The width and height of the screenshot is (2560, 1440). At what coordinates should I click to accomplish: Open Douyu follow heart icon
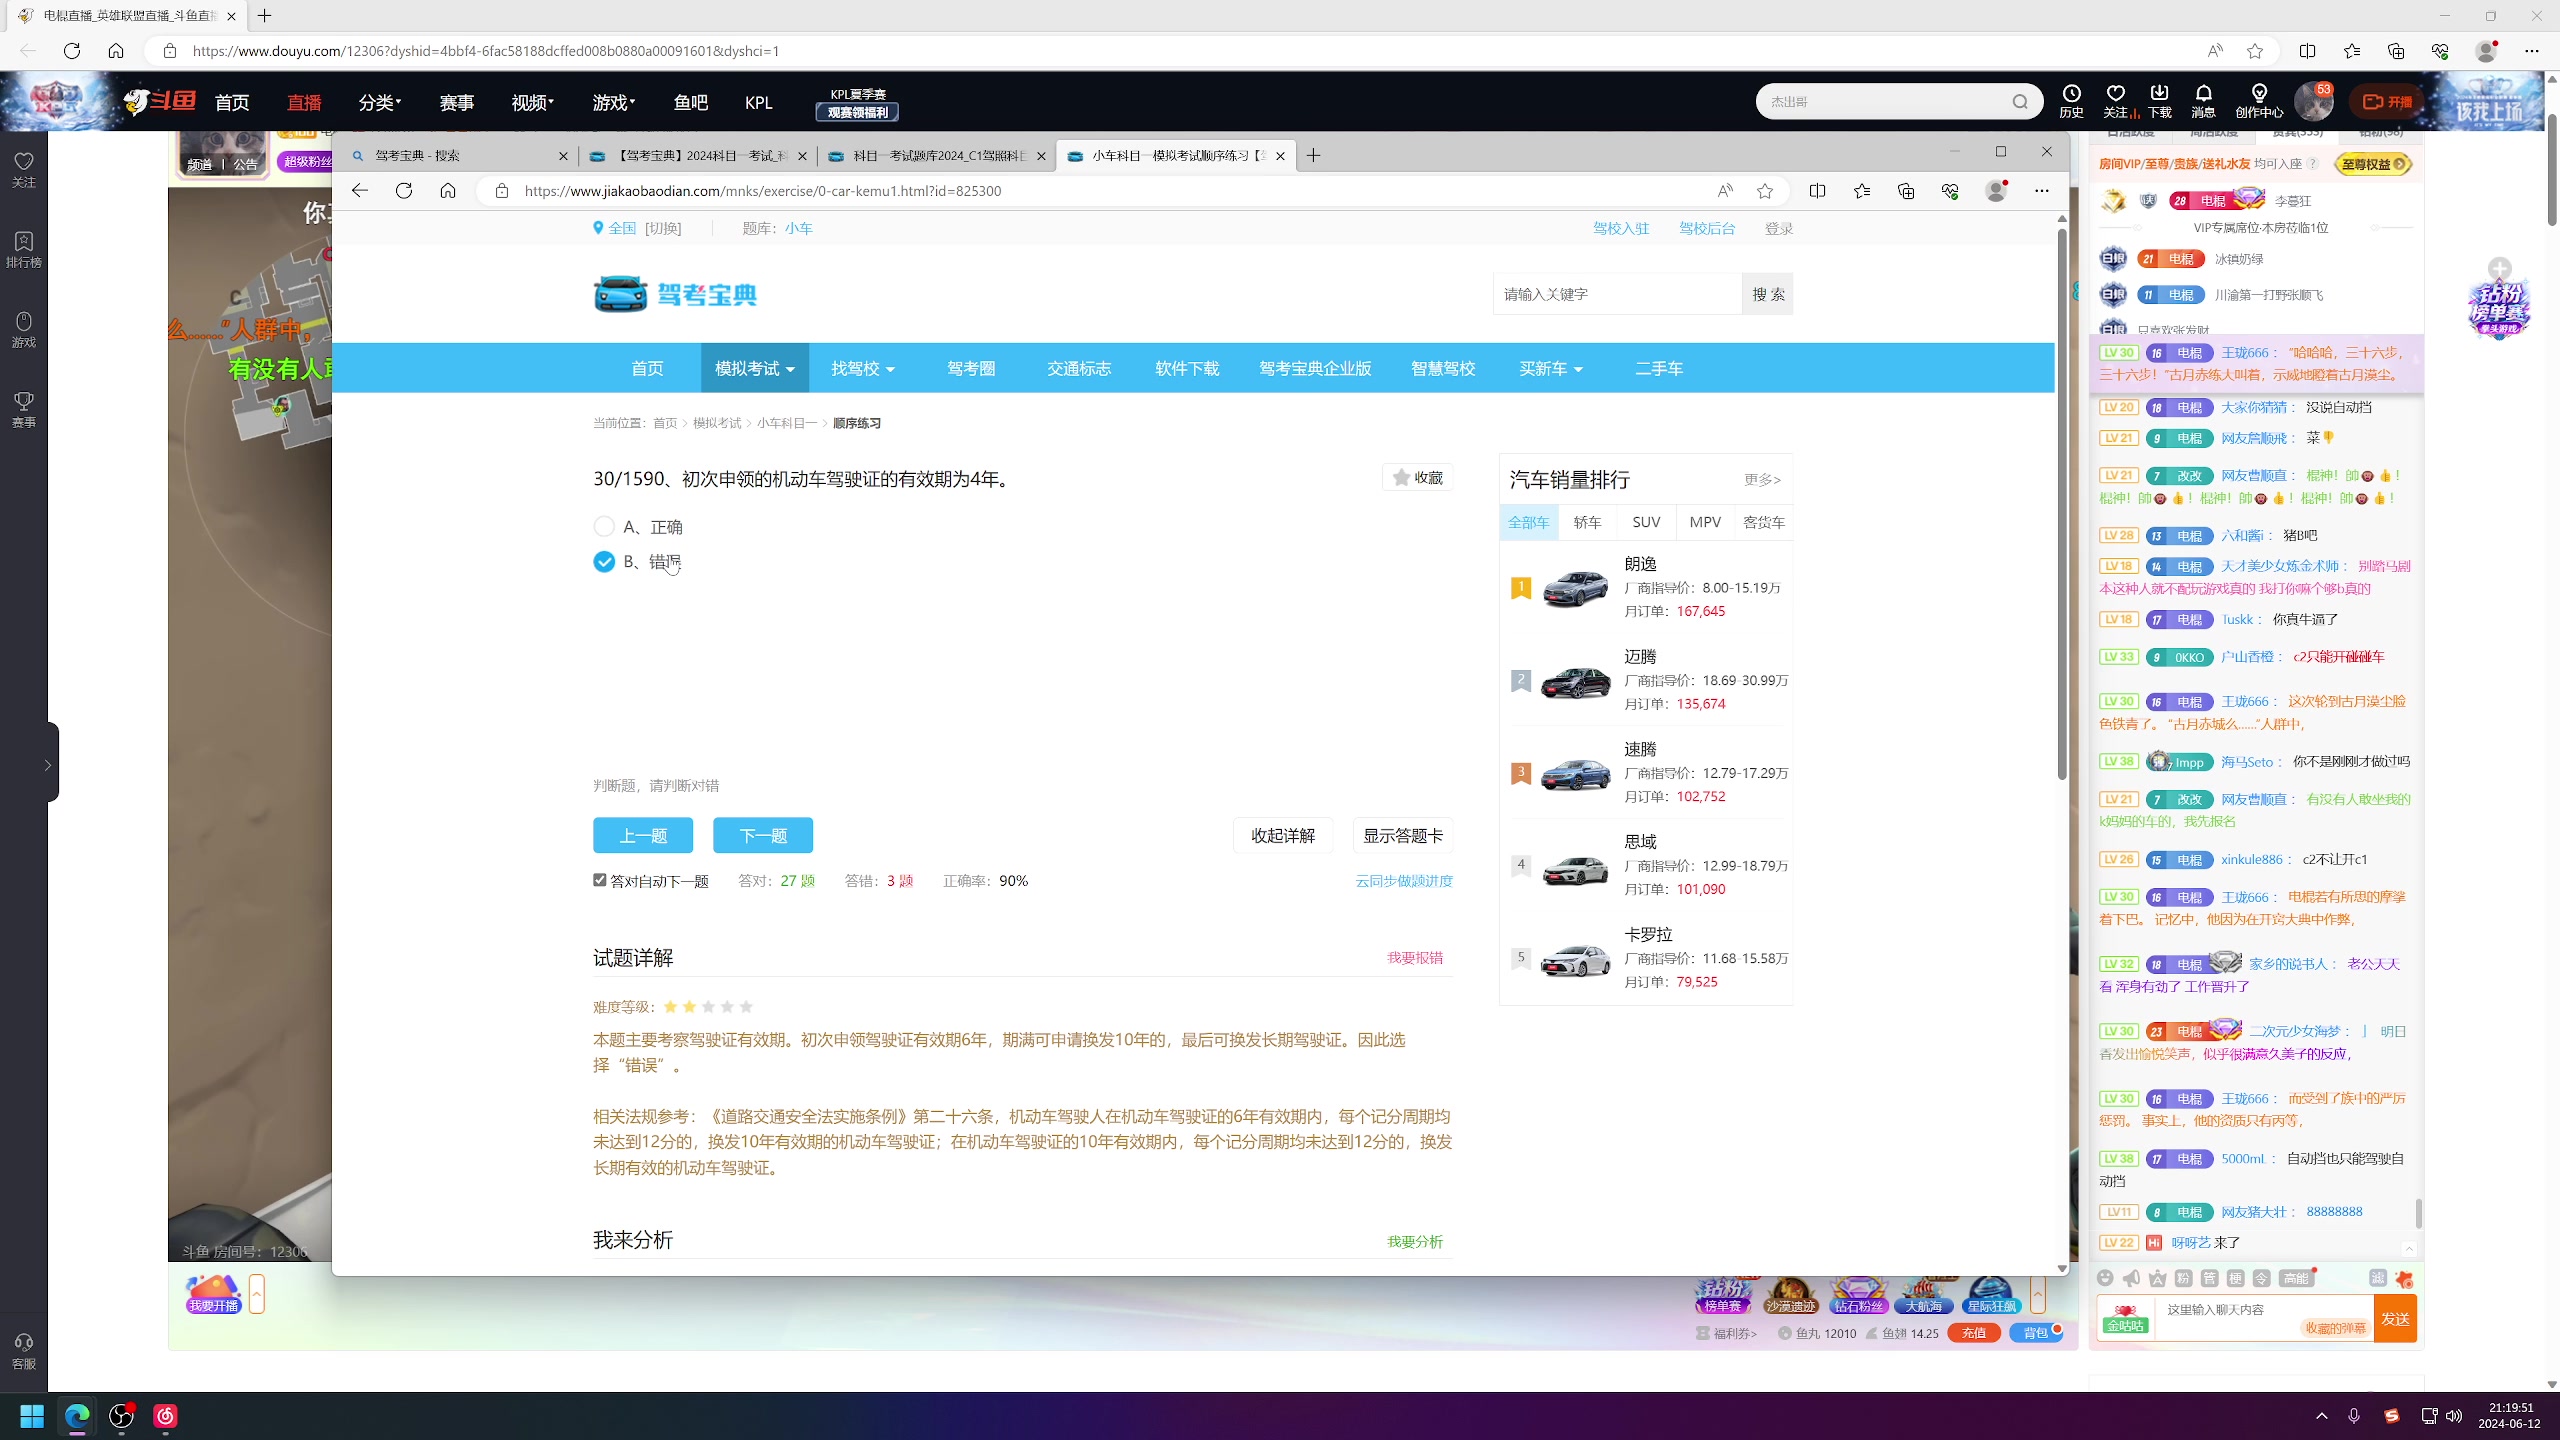click(2116, 101)
